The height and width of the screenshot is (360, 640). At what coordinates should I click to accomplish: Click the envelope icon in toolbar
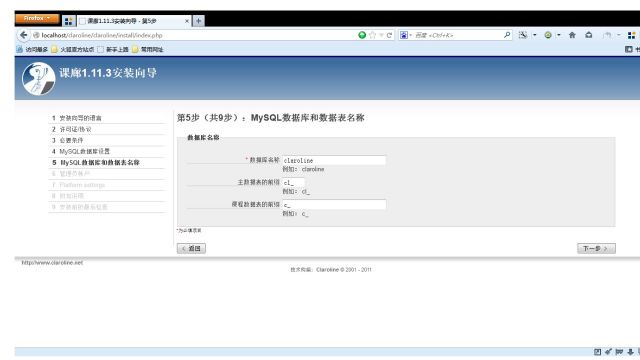(589, 35)
